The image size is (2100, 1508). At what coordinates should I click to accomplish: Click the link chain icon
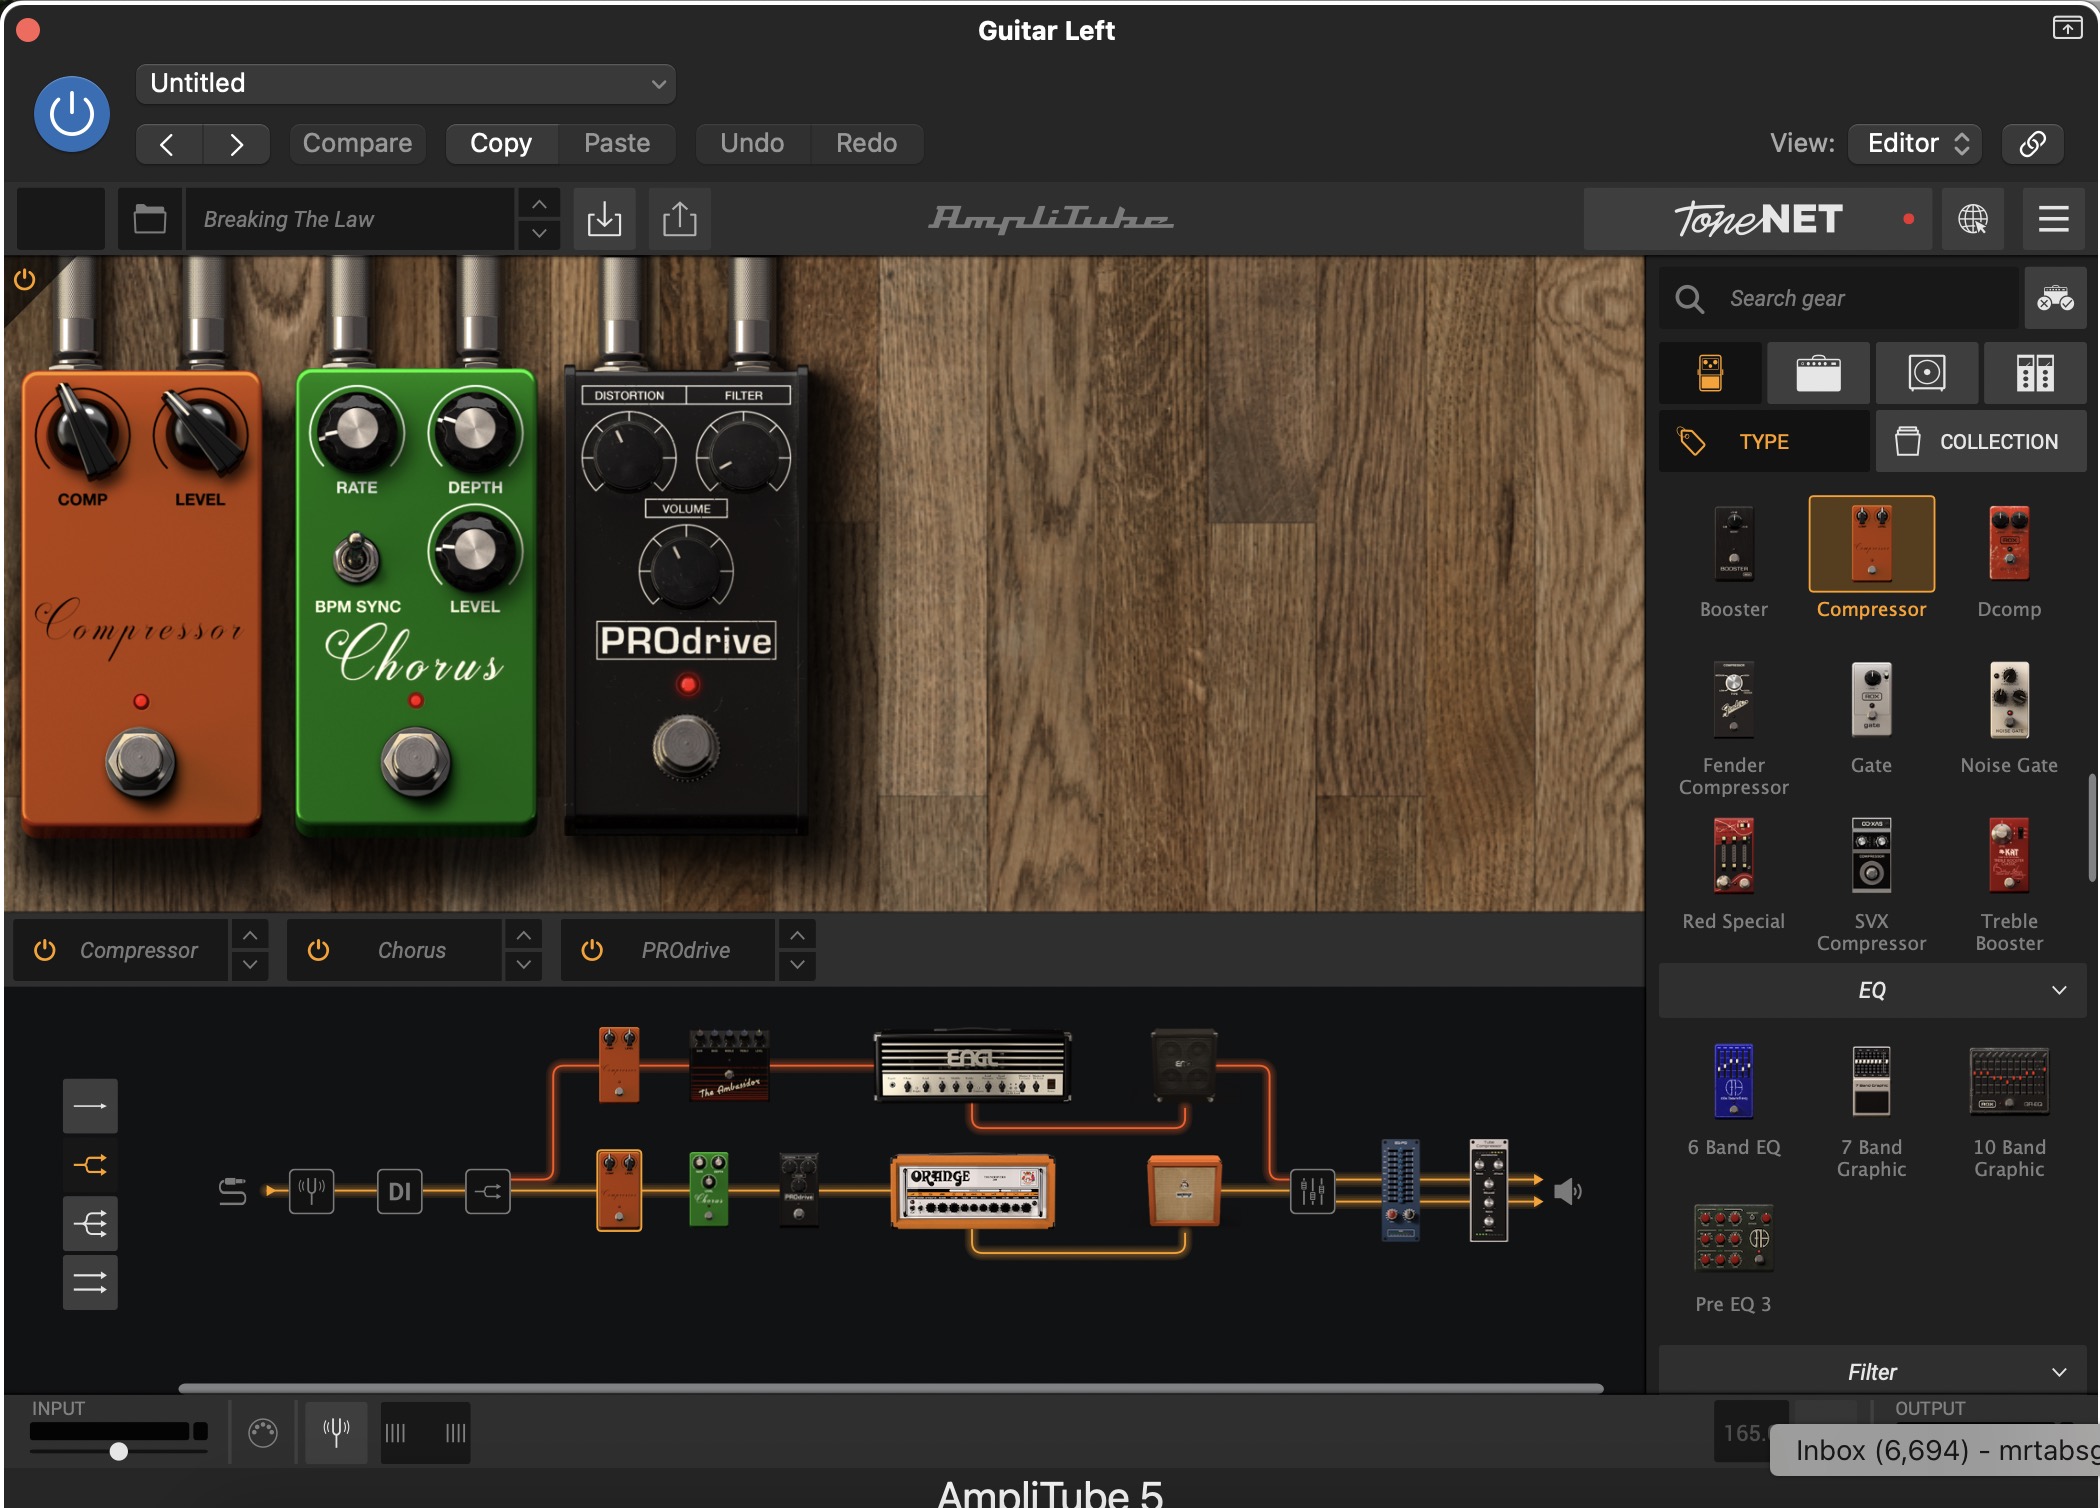pyautogui.click(x=2032, y=143)
